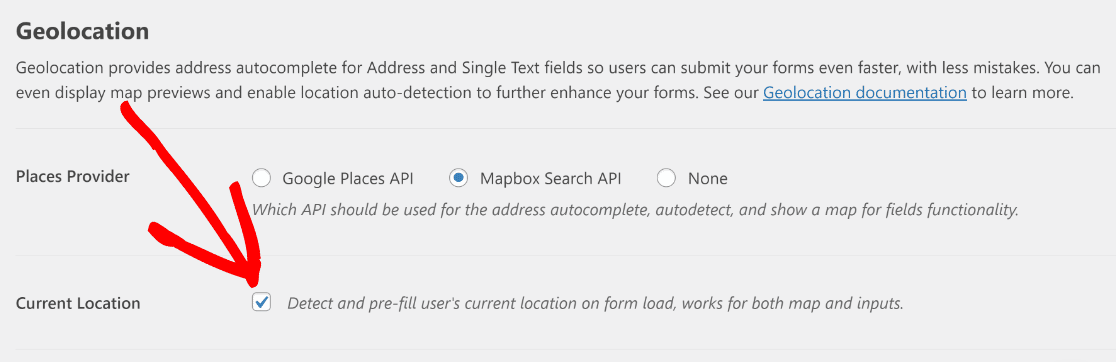Toggle the Current Location checkbox
Viewport: 1116px width, 362px height.
click(x=262, y=303)
